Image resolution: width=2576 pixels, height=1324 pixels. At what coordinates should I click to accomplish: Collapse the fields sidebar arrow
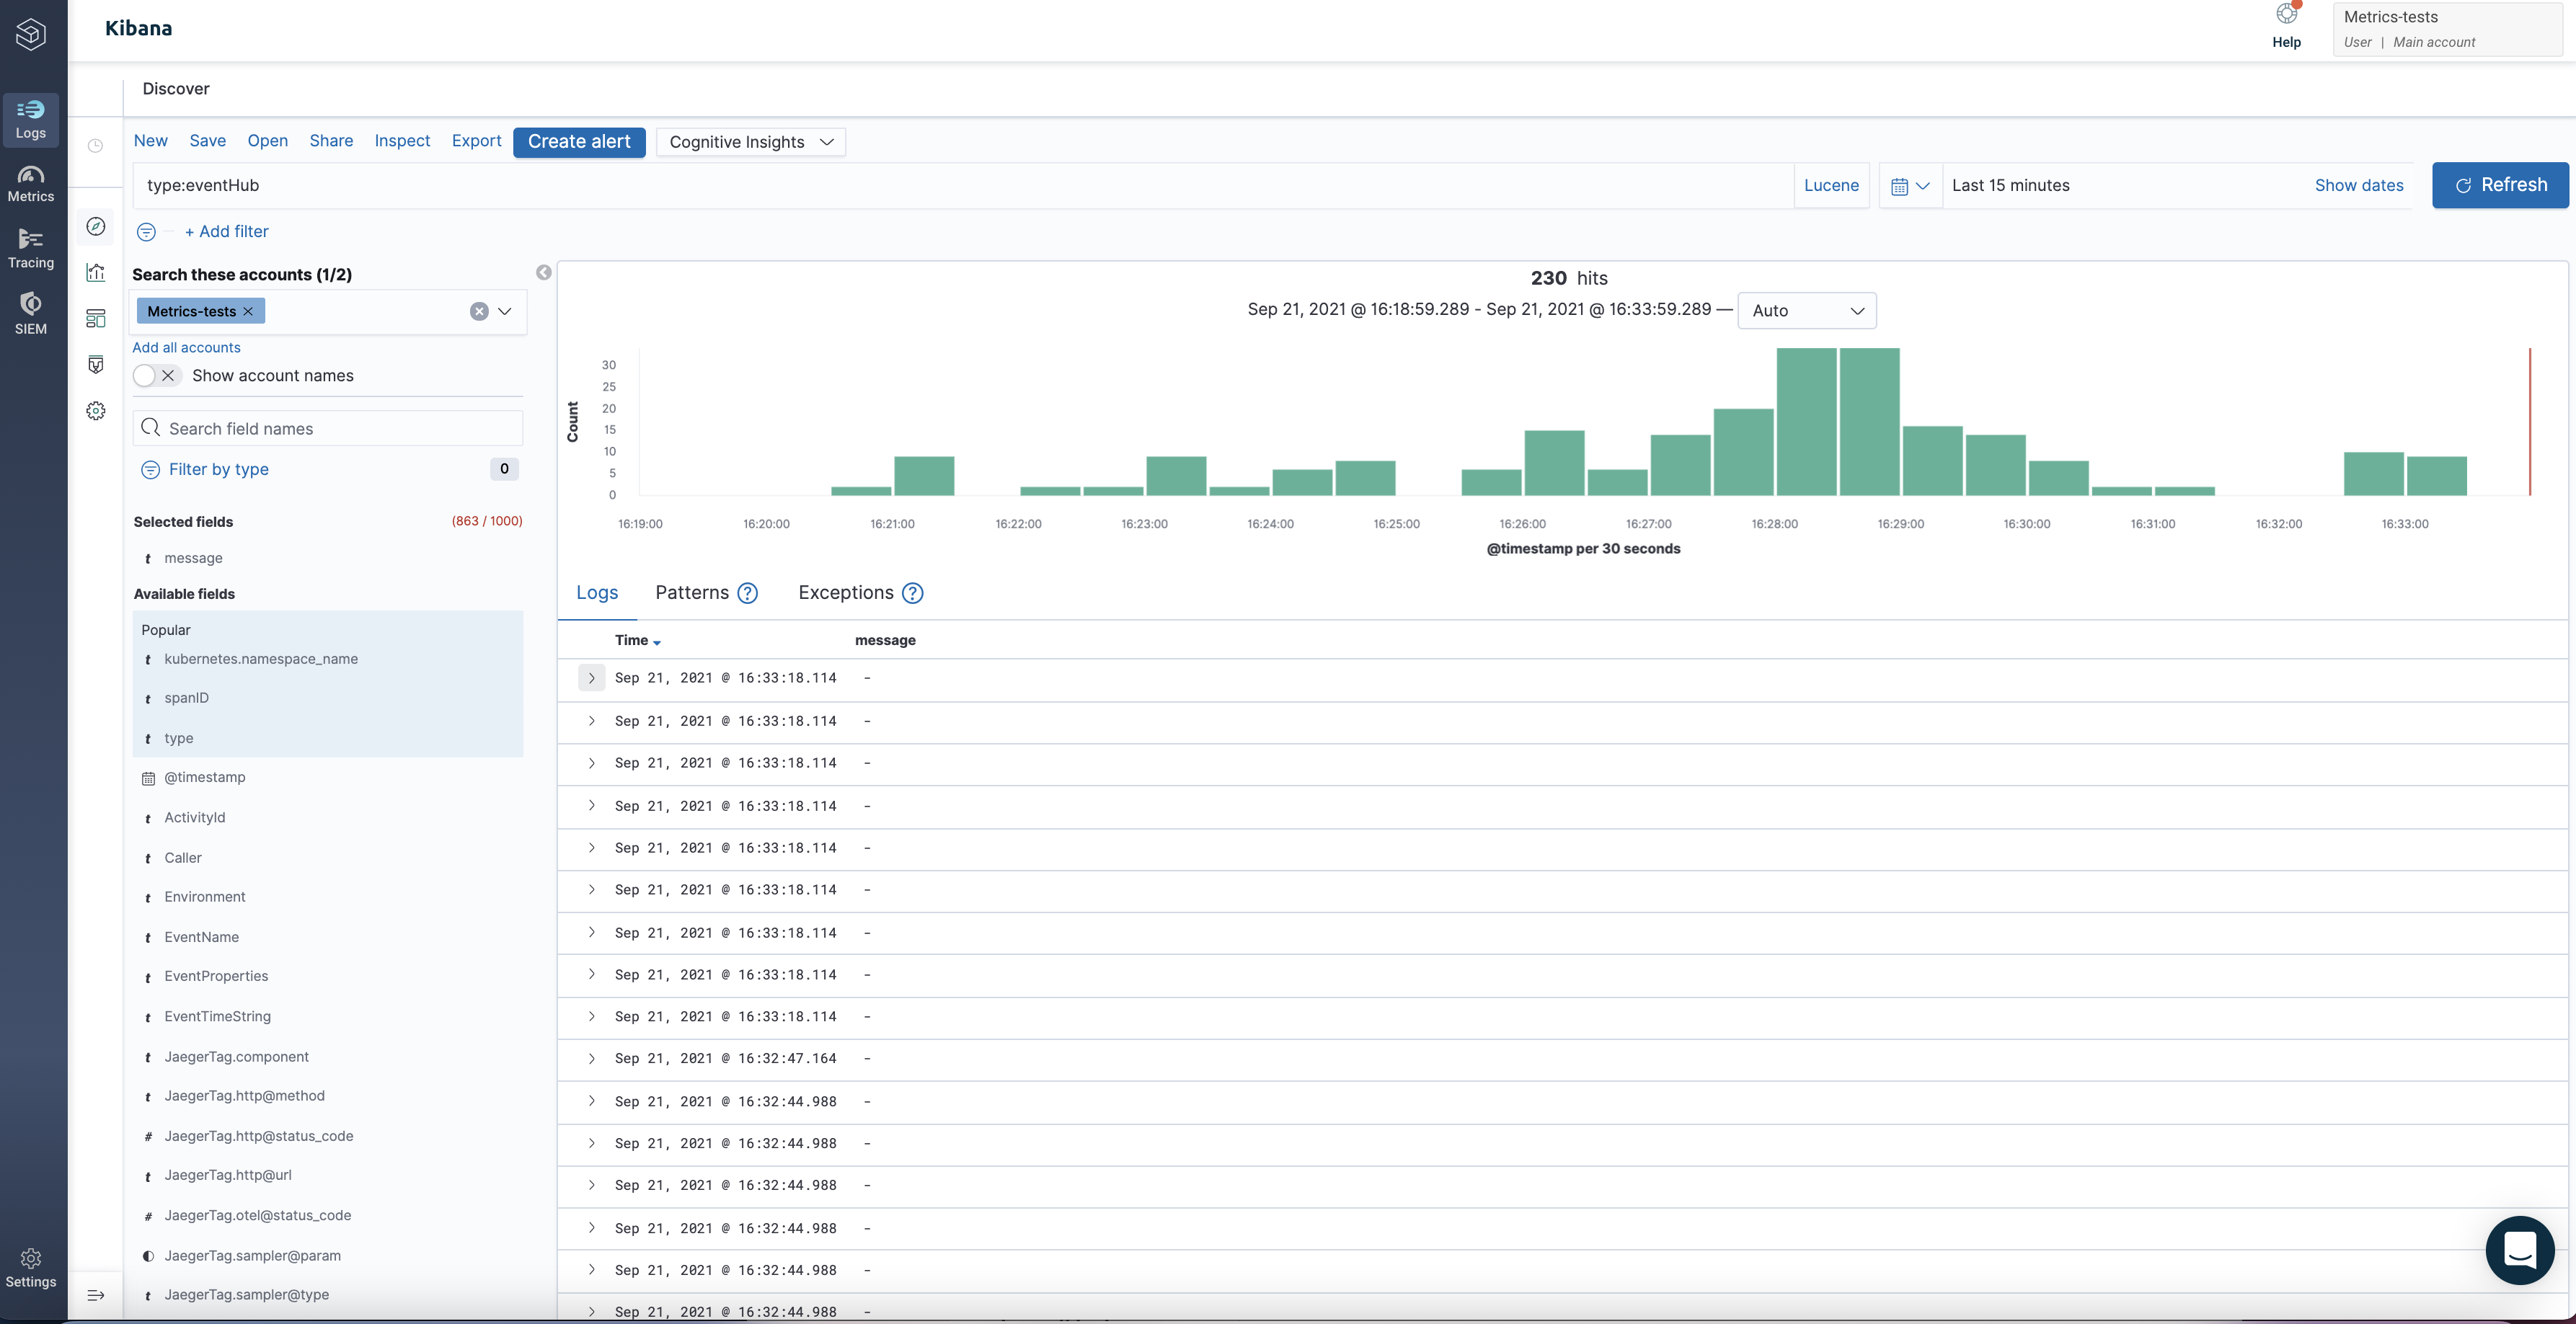(543, 273)
